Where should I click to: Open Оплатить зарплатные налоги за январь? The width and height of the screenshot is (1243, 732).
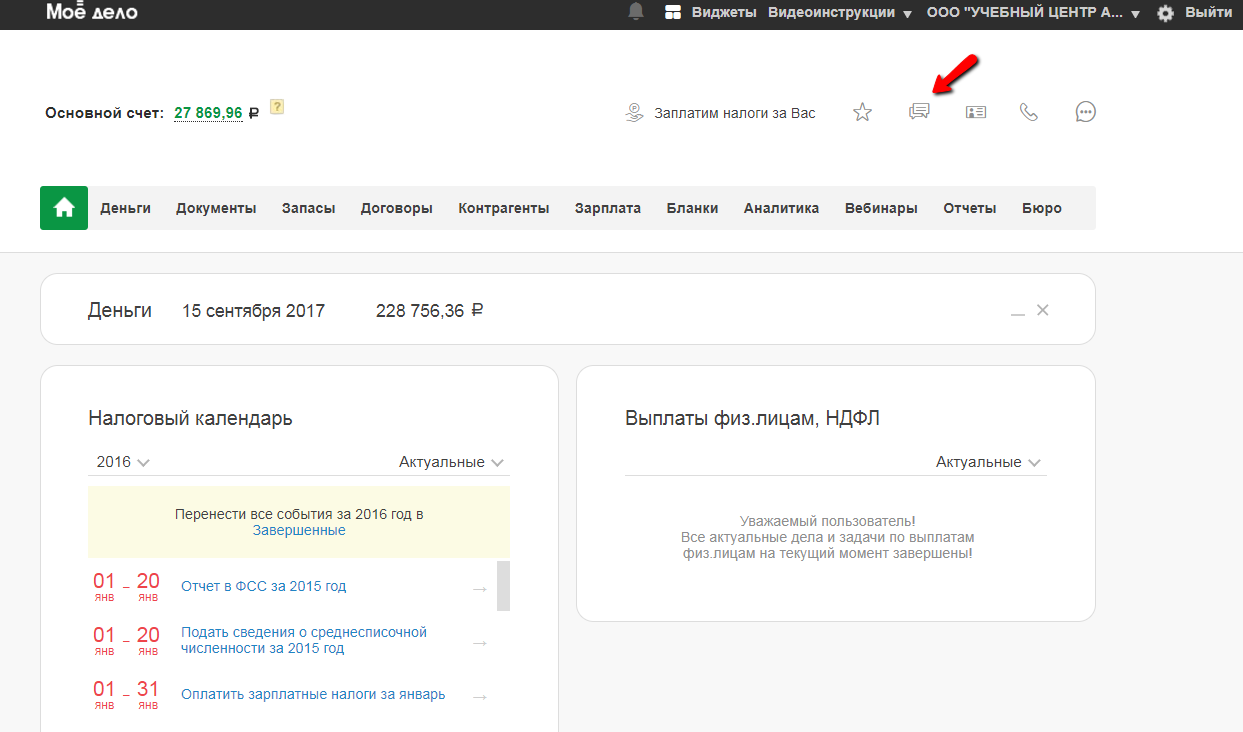point(313,694)
